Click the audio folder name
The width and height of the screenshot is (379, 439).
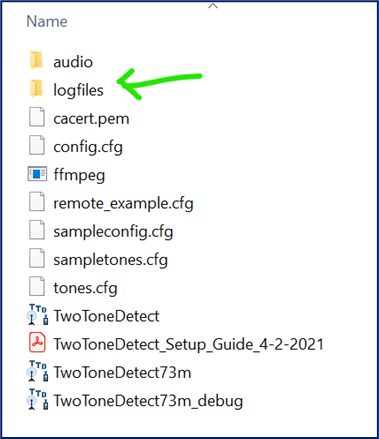coord(73,62)
